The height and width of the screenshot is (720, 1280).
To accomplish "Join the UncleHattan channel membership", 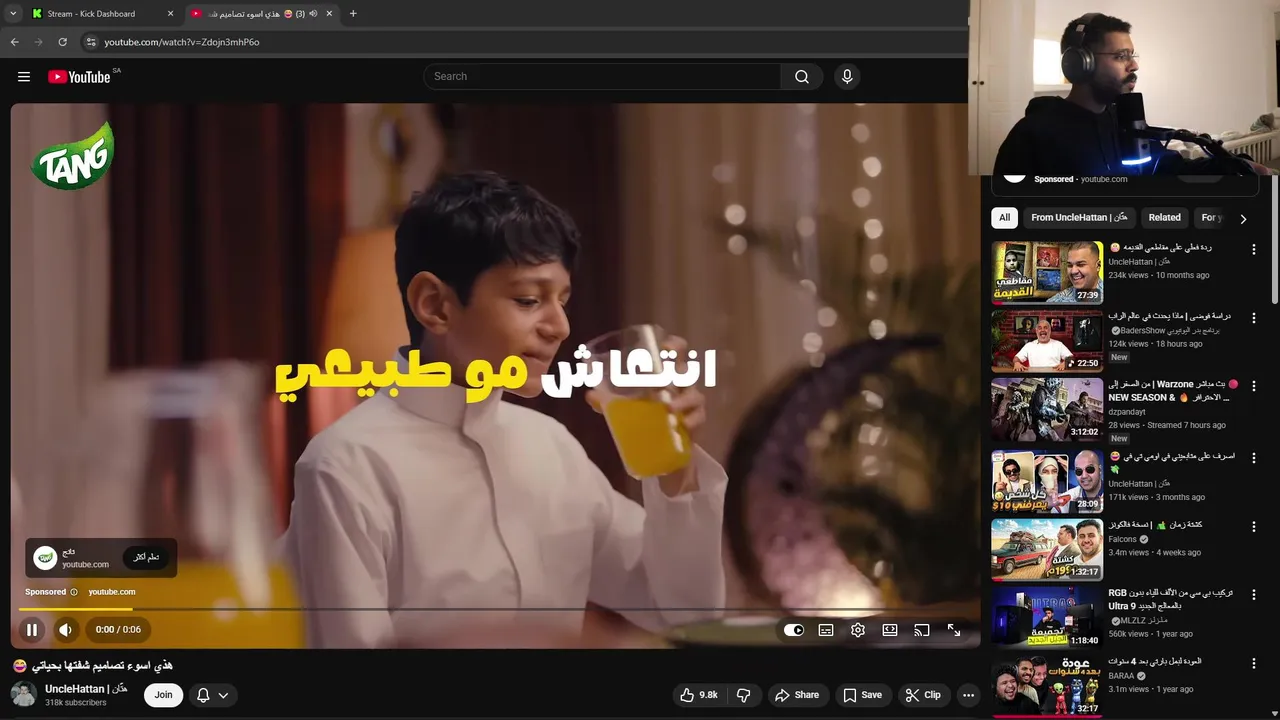I will [163, 695].
